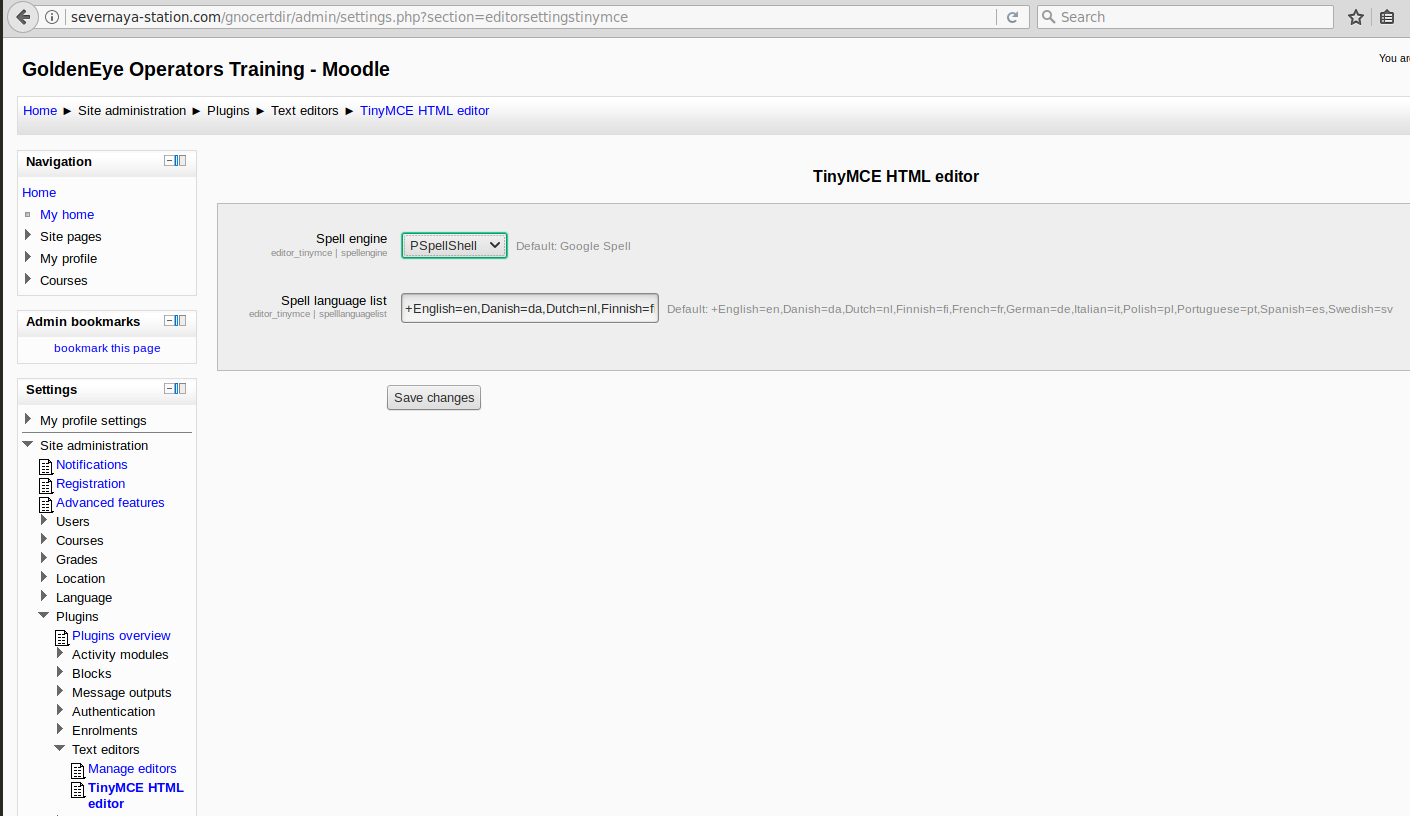The height and width of the screenshot is (816, 1410).
Task: Expand the Enrolments node
Action: tap(60, 730)
